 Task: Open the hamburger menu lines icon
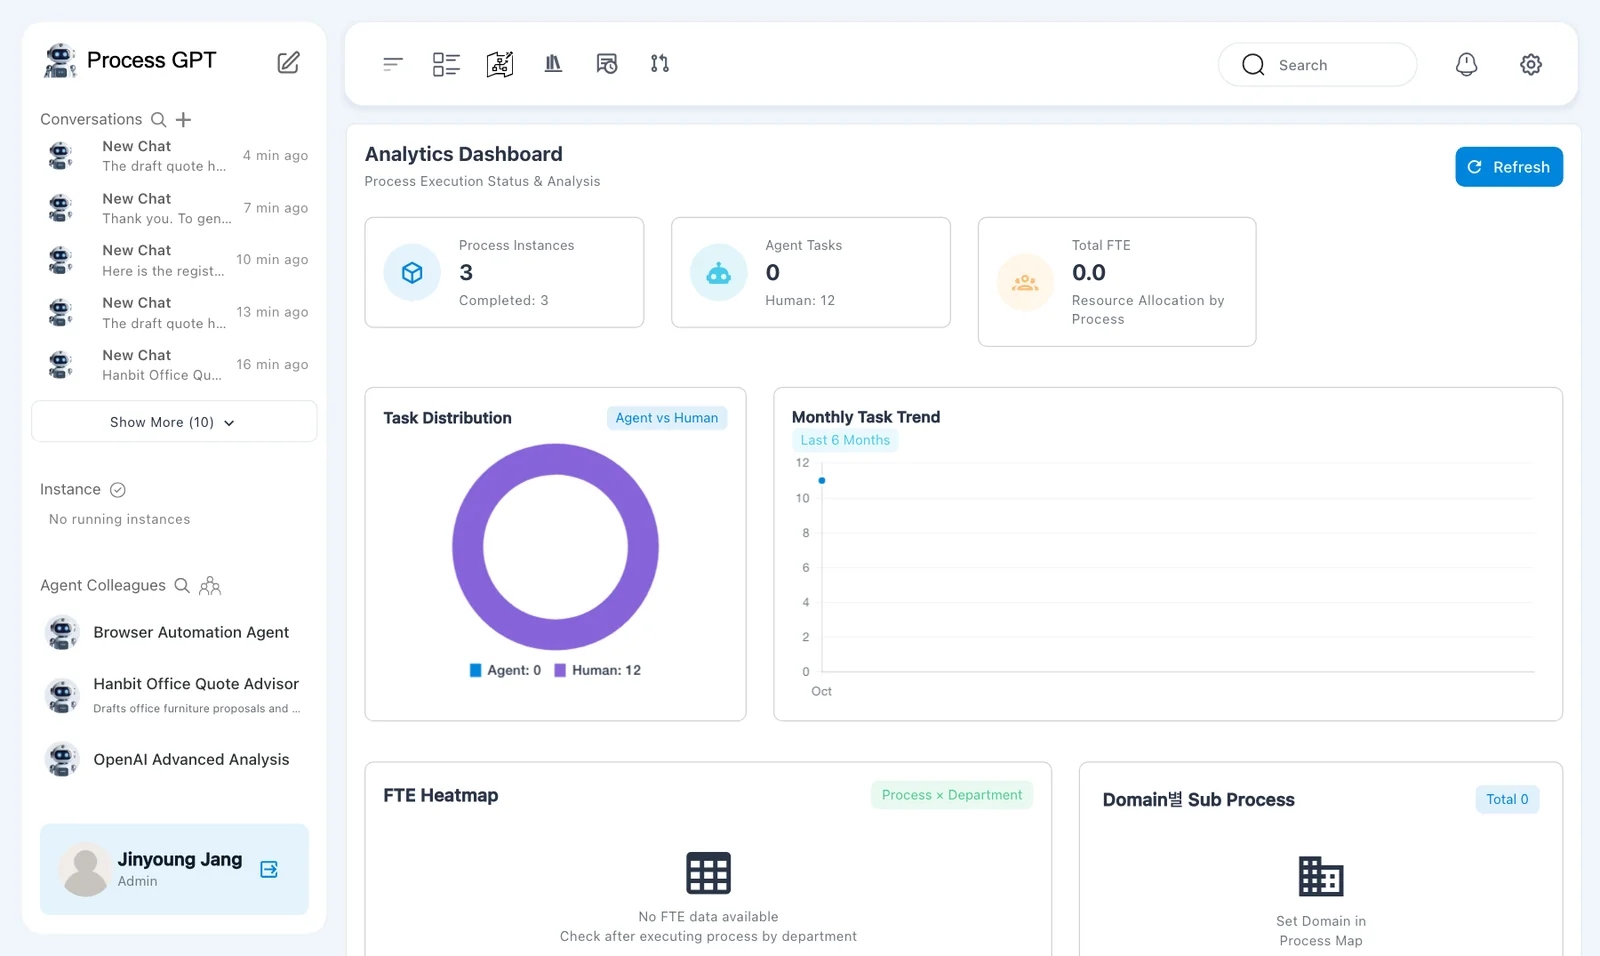pyautogui.click(x=393, y=64)
